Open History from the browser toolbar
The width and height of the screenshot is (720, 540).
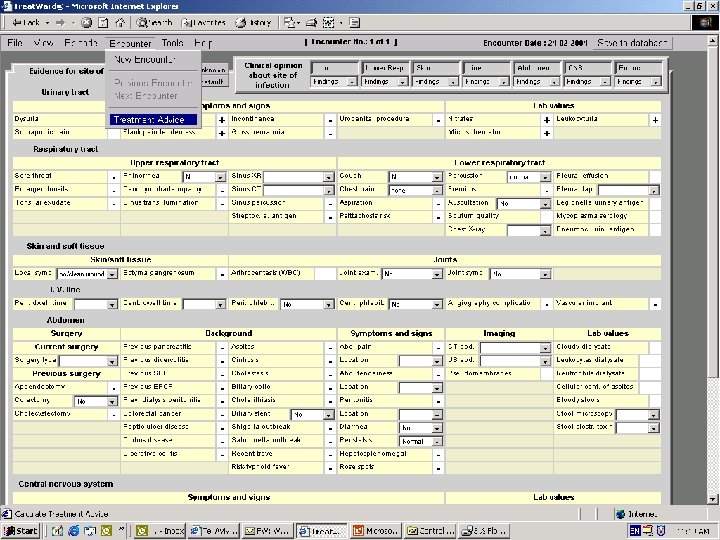pos(254,22)
